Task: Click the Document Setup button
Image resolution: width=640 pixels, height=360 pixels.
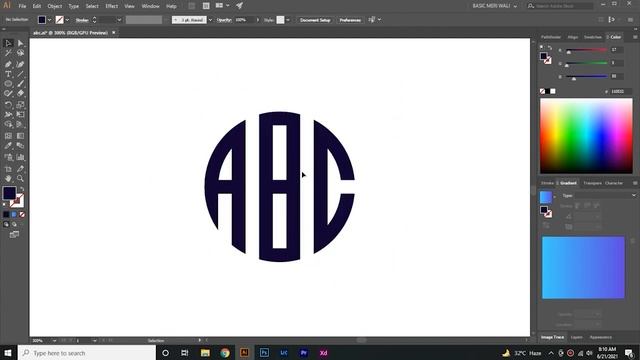Action: click(x=315, y=20)
